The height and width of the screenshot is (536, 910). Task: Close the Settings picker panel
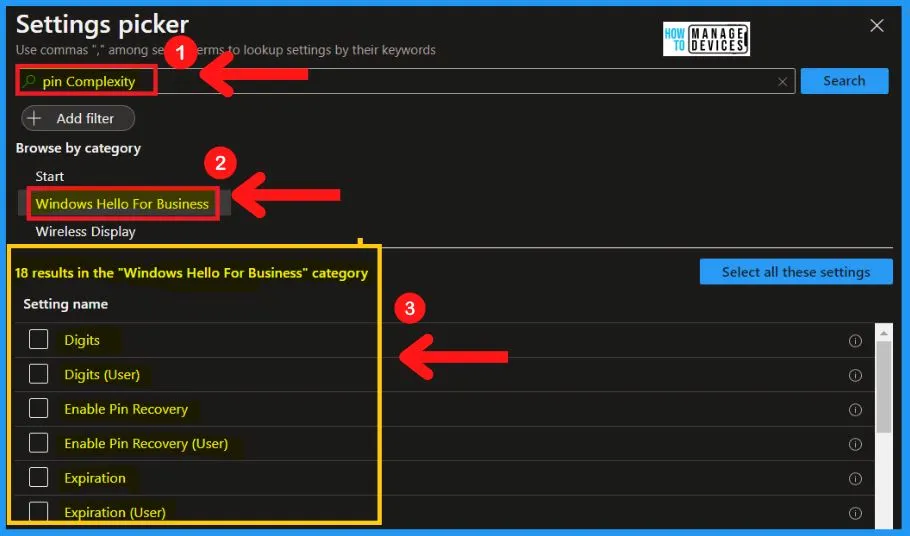coord(876,26)
